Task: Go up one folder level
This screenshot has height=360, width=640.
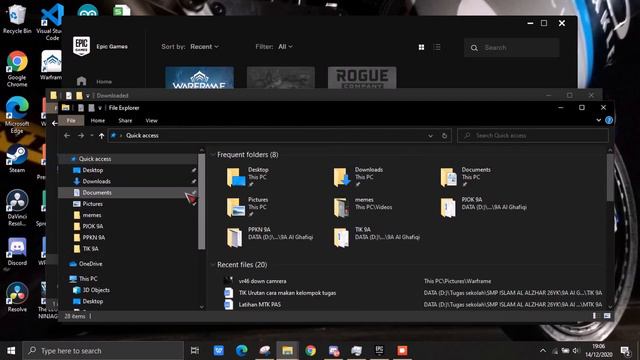Action: click(x=101, y=136)
